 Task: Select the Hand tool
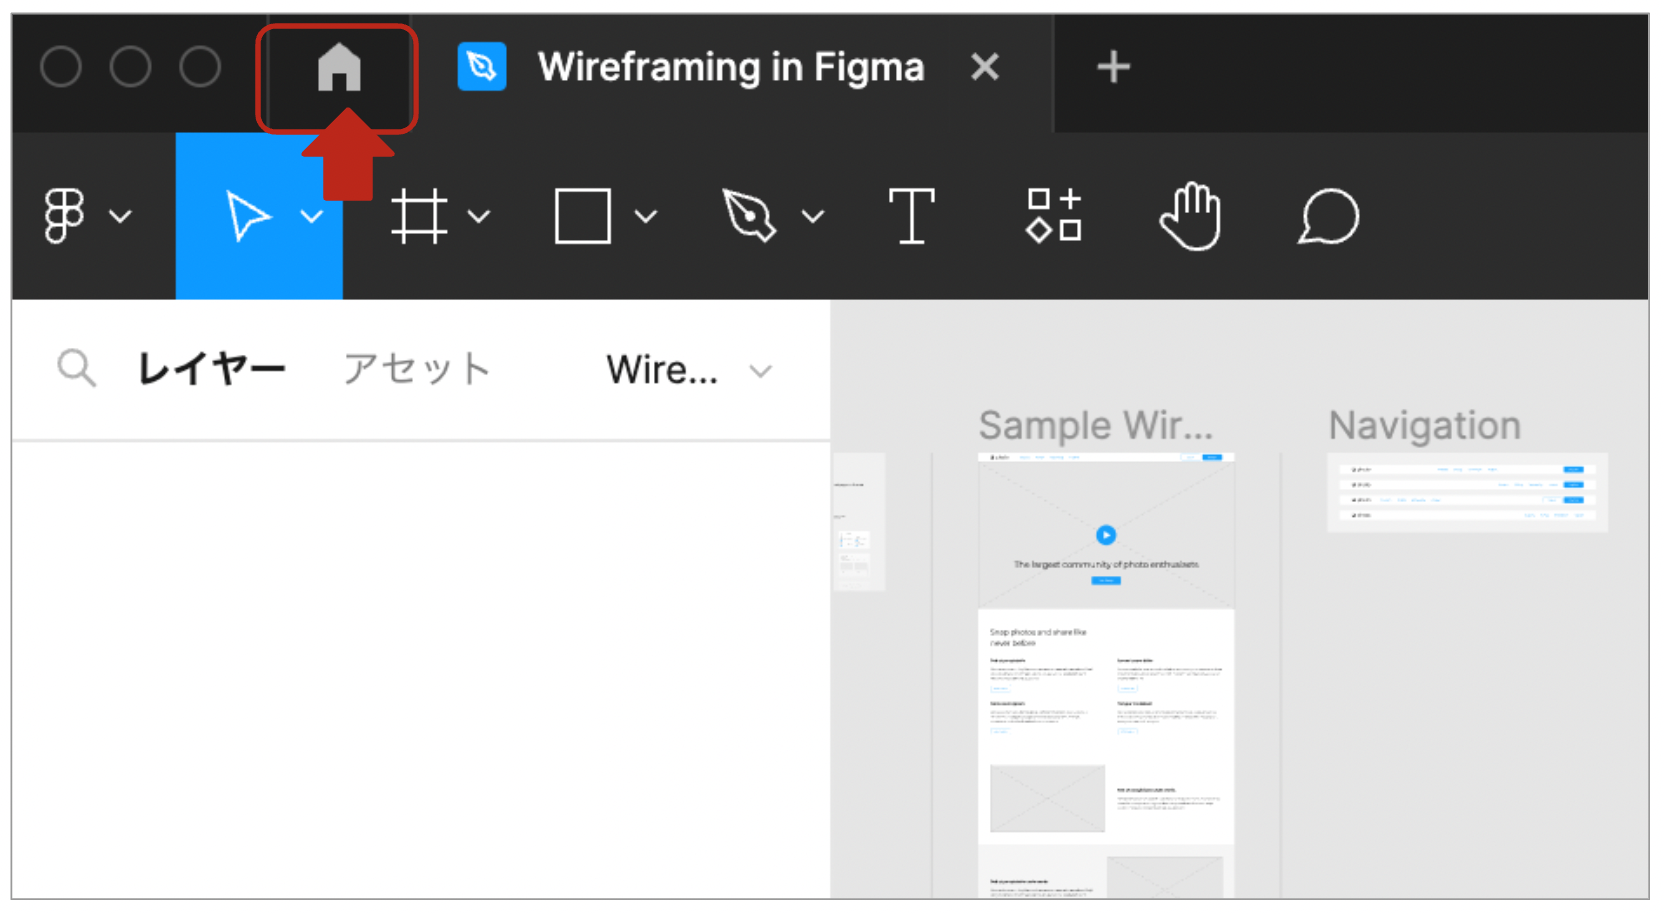(x=1190, y=216)
